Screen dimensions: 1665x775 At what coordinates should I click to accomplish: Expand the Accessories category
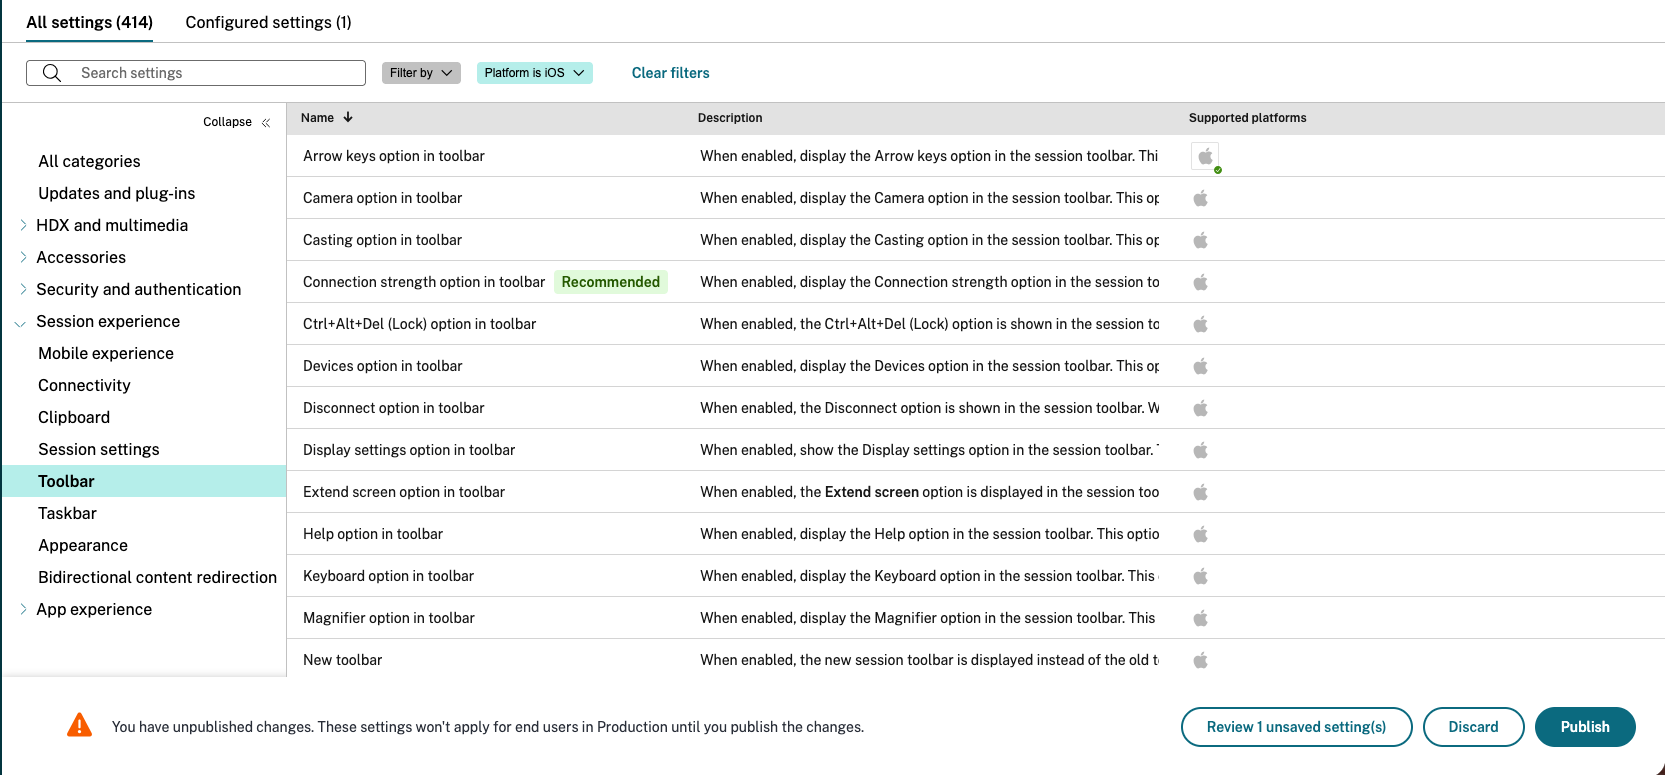[23, 257]
